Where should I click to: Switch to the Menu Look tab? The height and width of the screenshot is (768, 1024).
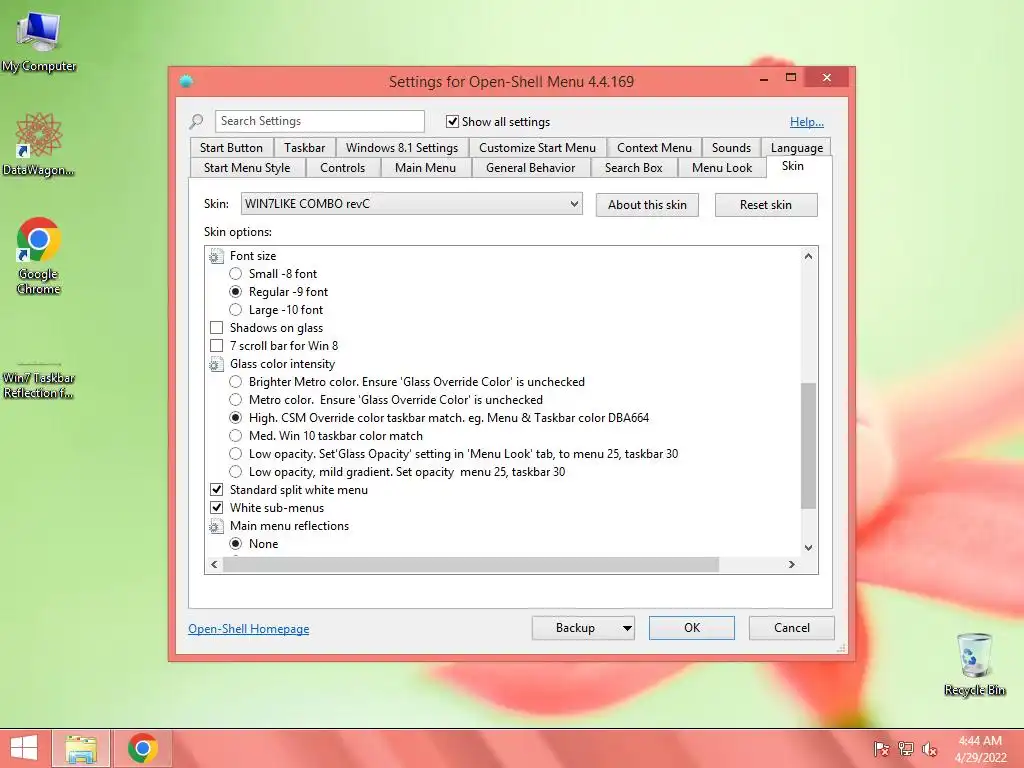[x=722, y=168]
